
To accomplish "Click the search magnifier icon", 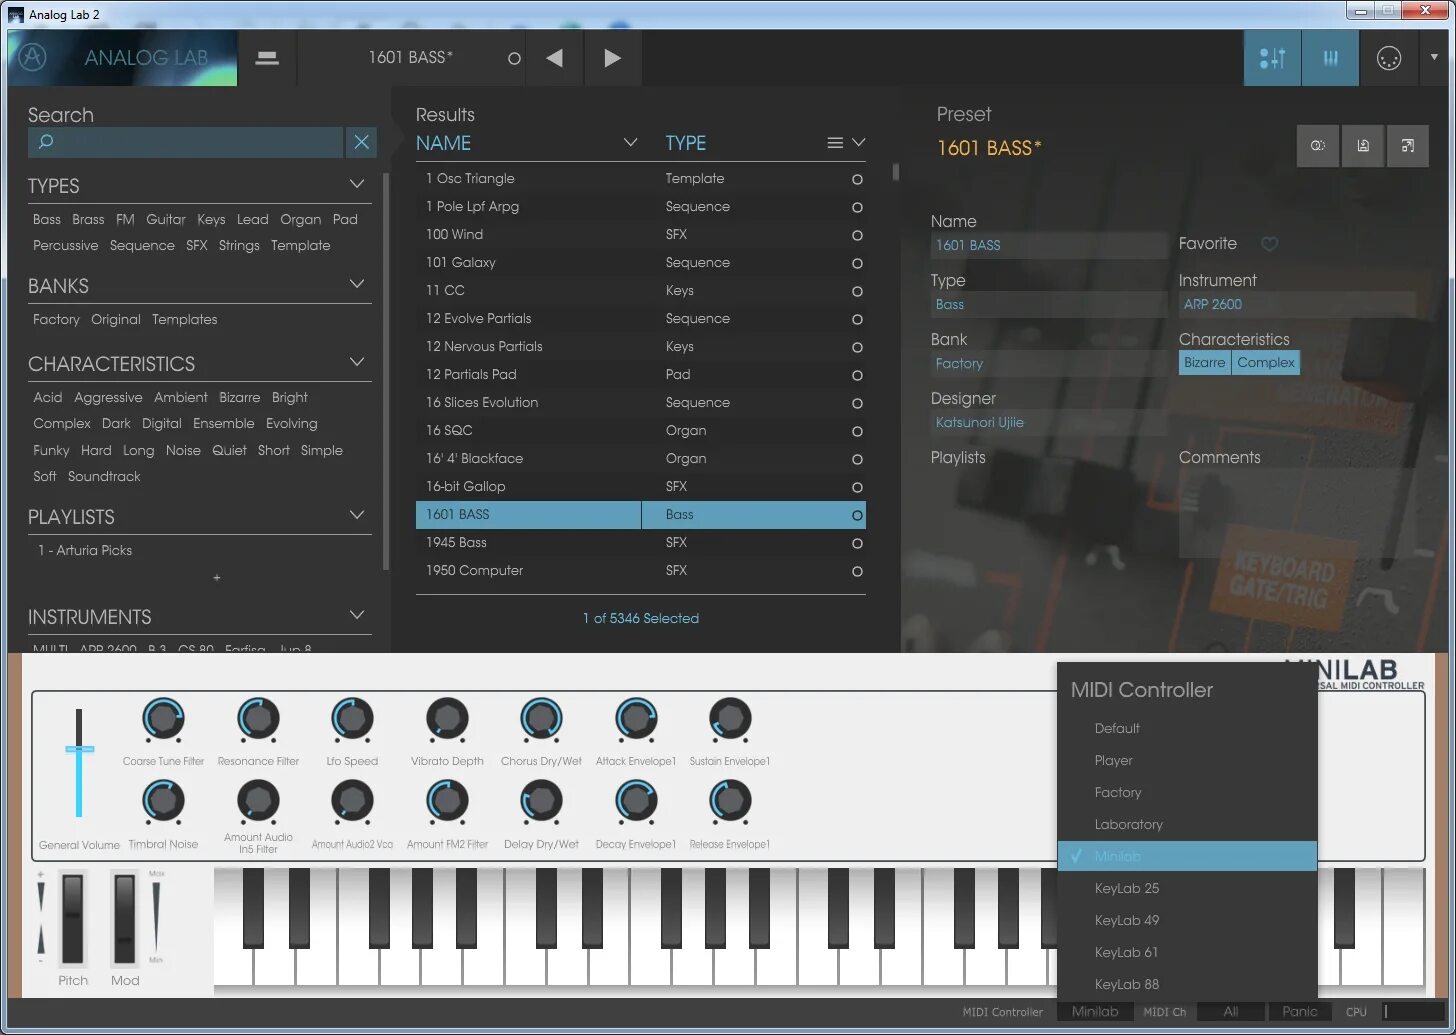I will tap(45, 142).
